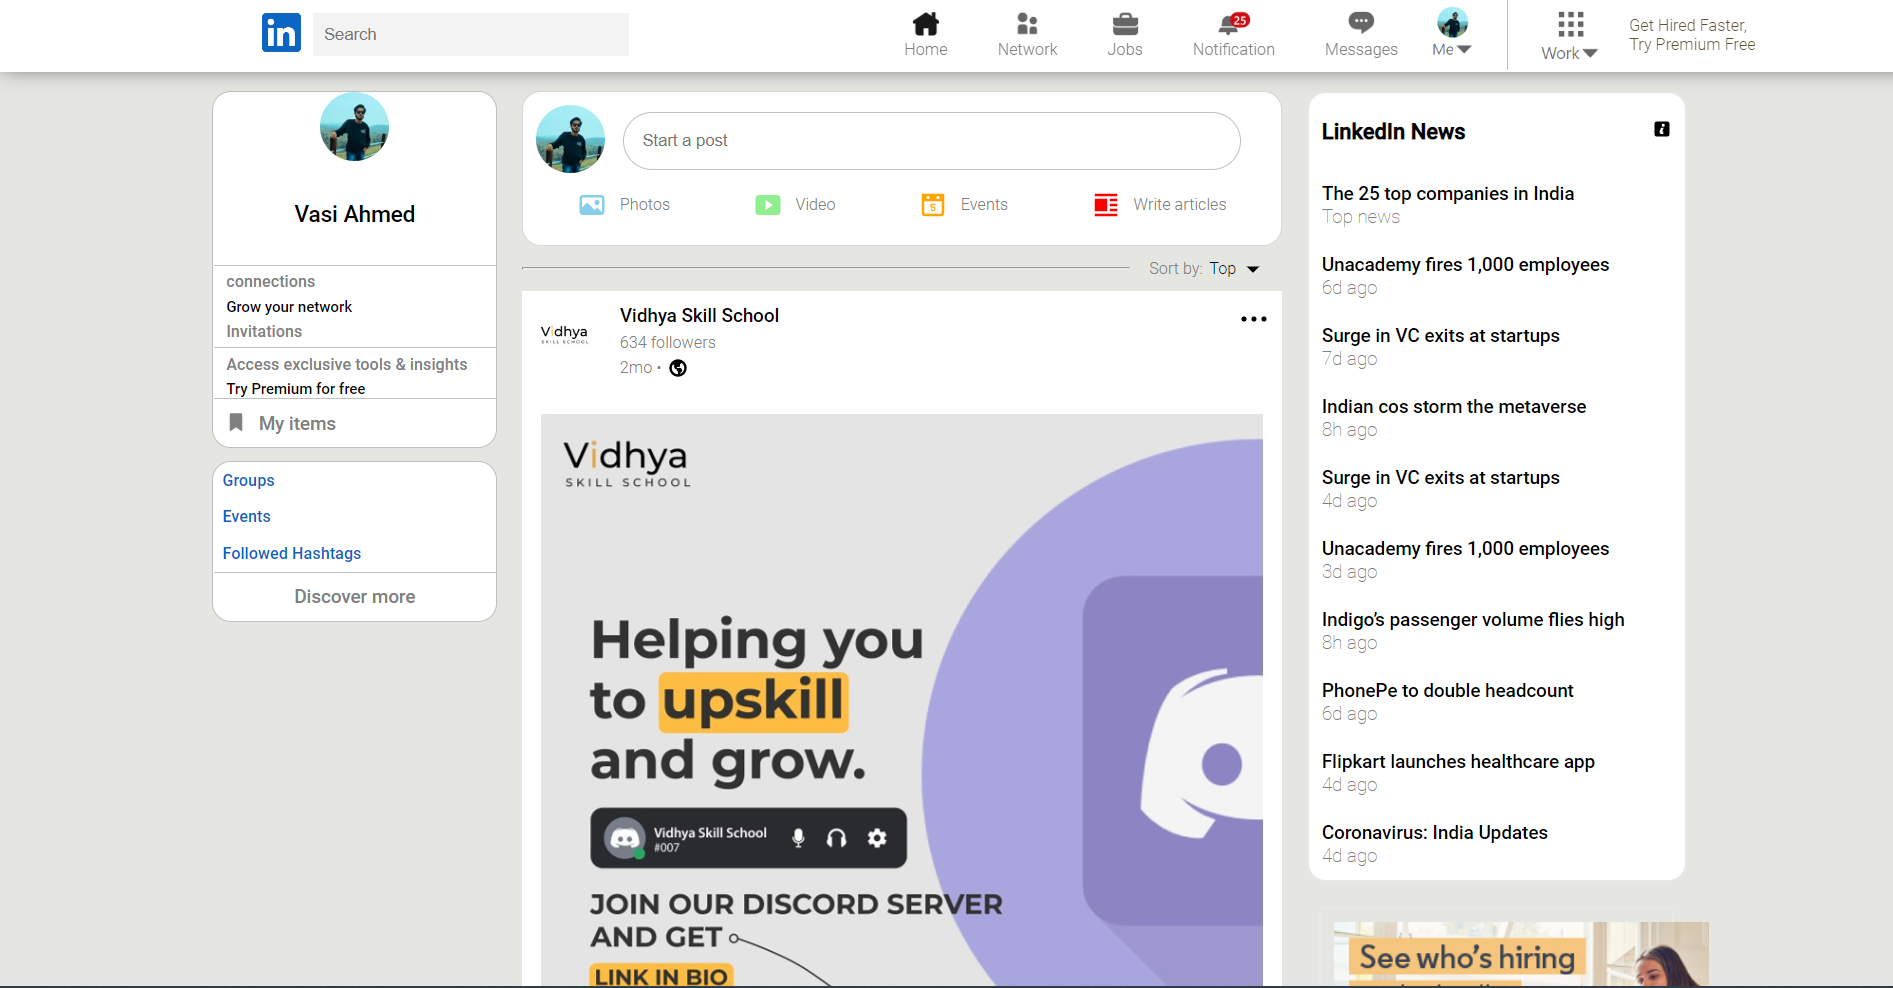Open the Me profile dropdown
The image size is (1893, 988).
(1451, 33)
